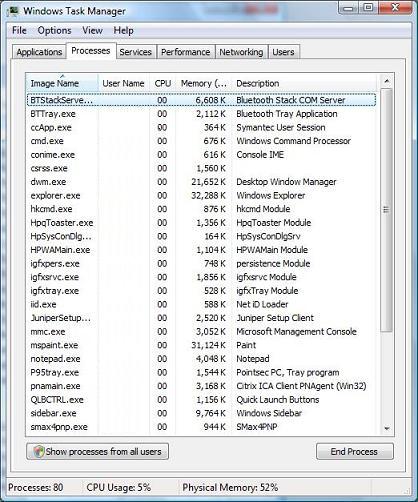418x502 pixels.
Task: Click the Physical Memory: 52% status entry
Action: (230, 487)
